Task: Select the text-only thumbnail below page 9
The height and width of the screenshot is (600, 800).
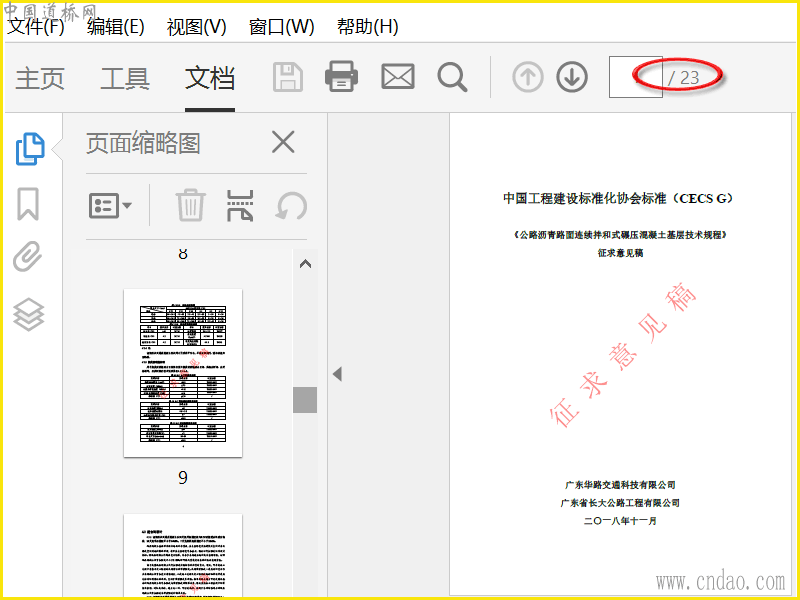Action: [183, 556]
